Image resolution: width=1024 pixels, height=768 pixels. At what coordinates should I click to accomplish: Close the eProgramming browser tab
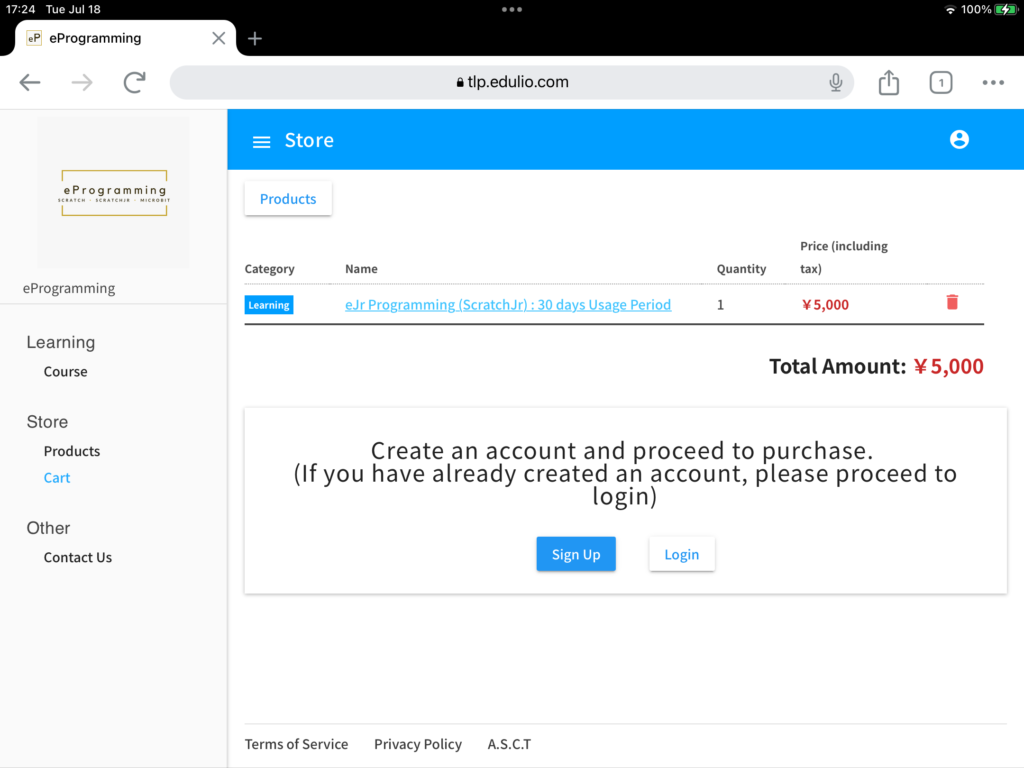[219, 38]
